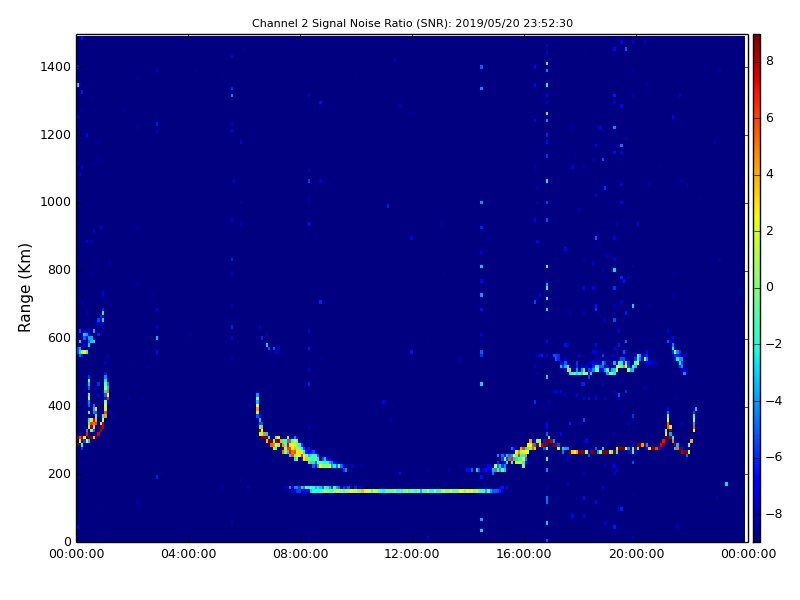
Task: Click the 600 range tick label
Action: coord(59,338)
